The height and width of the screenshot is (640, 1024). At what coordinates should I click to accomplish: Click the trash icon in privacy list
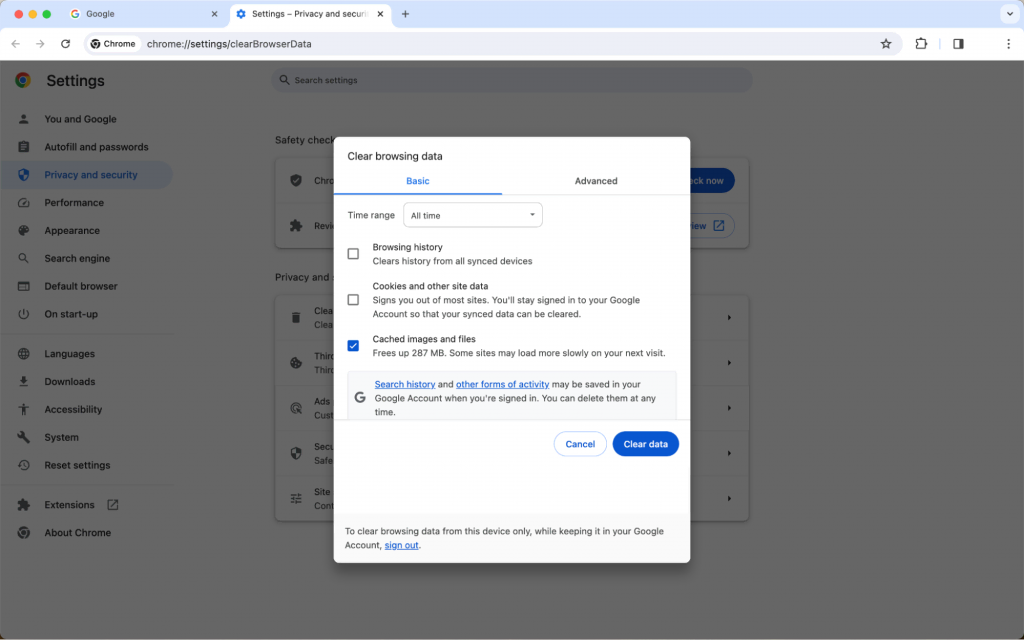(296, 317)
